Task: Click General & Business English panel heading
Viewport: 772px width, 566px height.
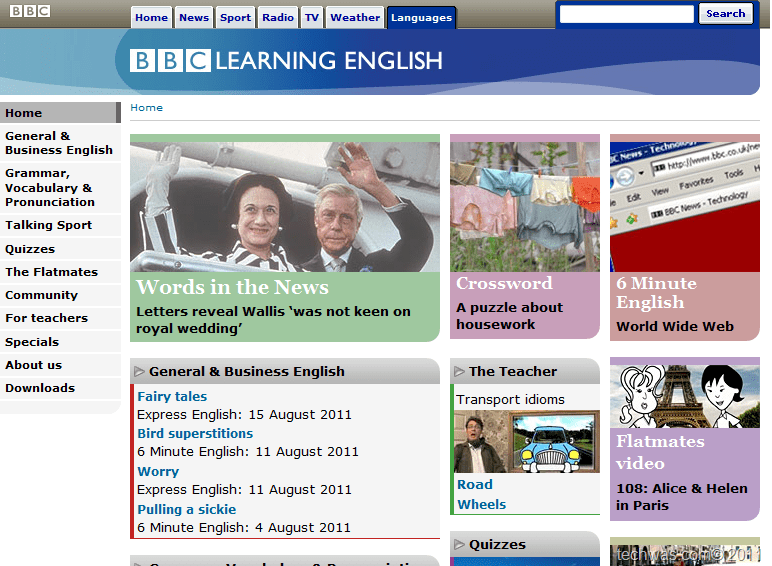Action: (247, 372)
